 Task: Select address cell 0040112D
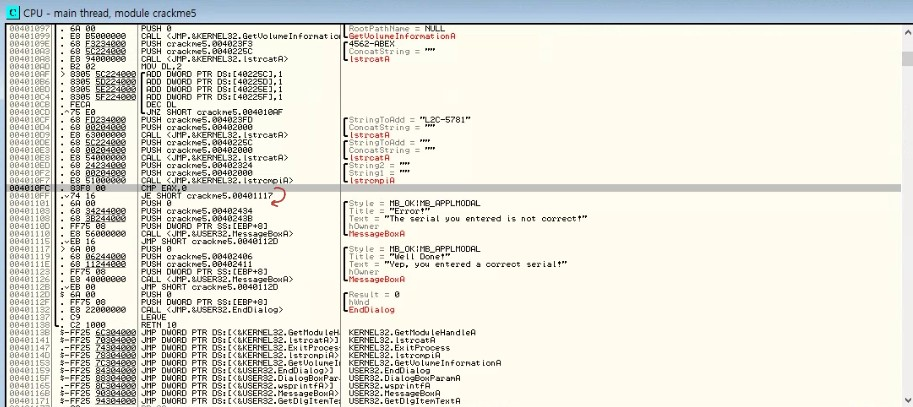[x=29, y=295]
